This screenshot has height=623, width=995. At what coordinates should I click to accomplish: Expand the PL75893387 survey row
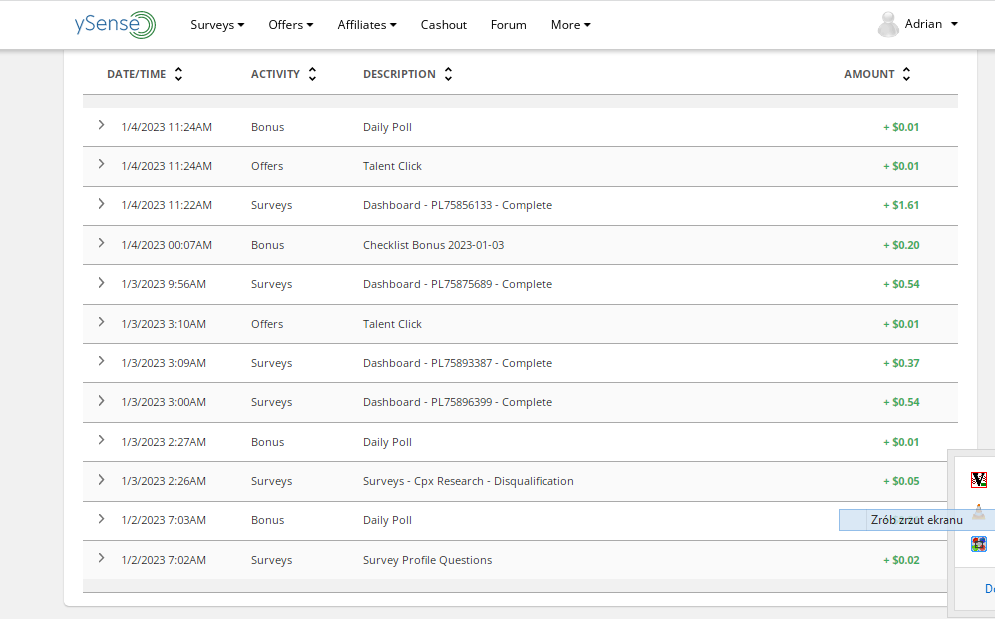pos(101,361)
